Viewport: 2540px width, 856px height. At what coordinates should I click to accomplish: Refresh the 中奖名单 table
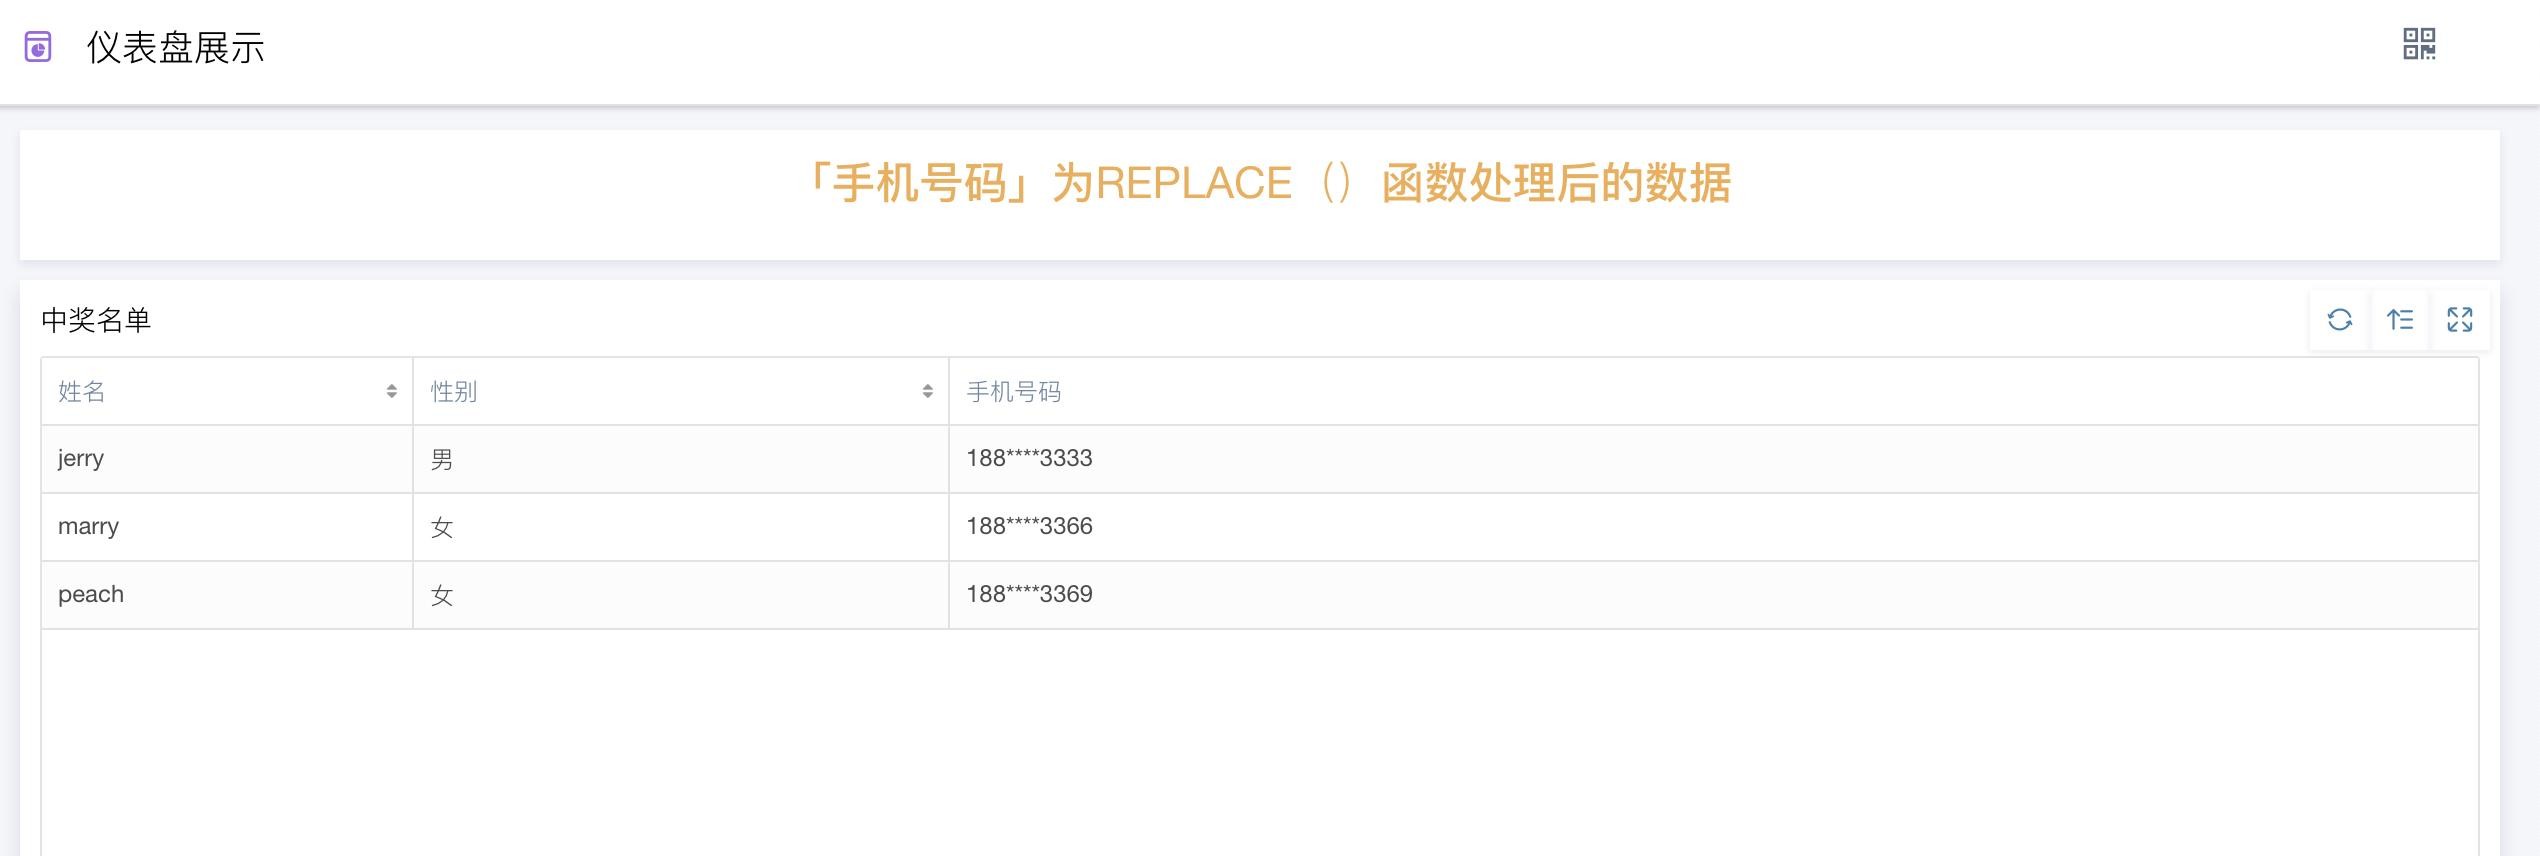tap(2339, 320)
